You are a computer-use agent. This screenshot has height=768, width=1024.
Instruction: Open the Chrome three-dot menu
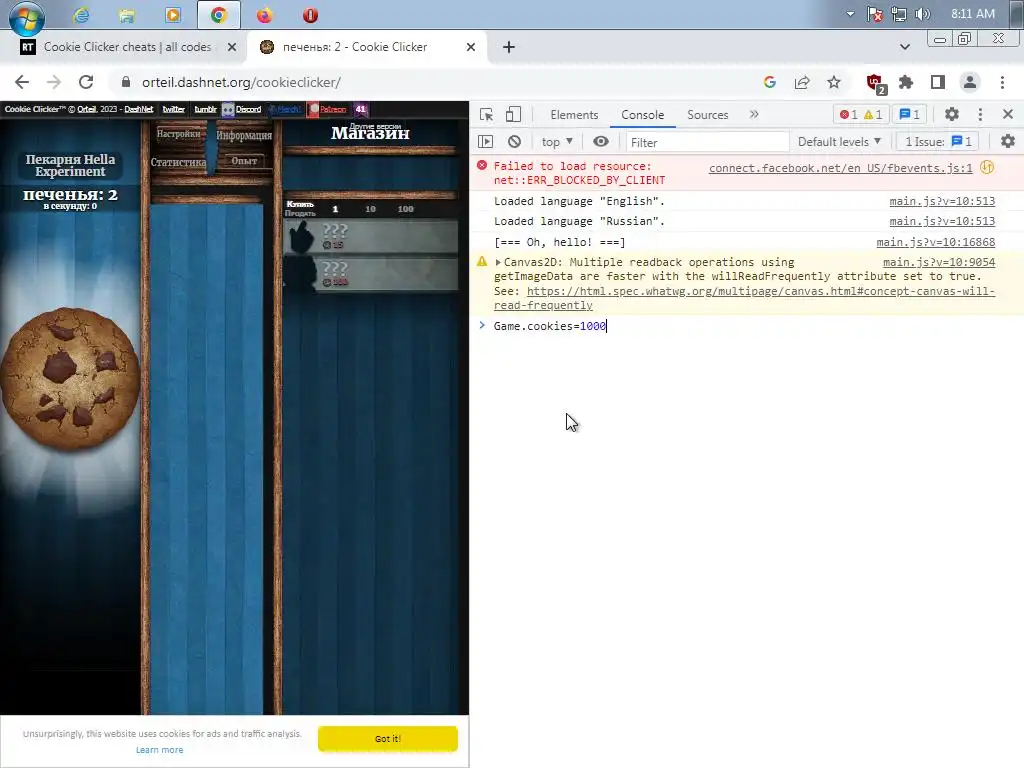1002,82
